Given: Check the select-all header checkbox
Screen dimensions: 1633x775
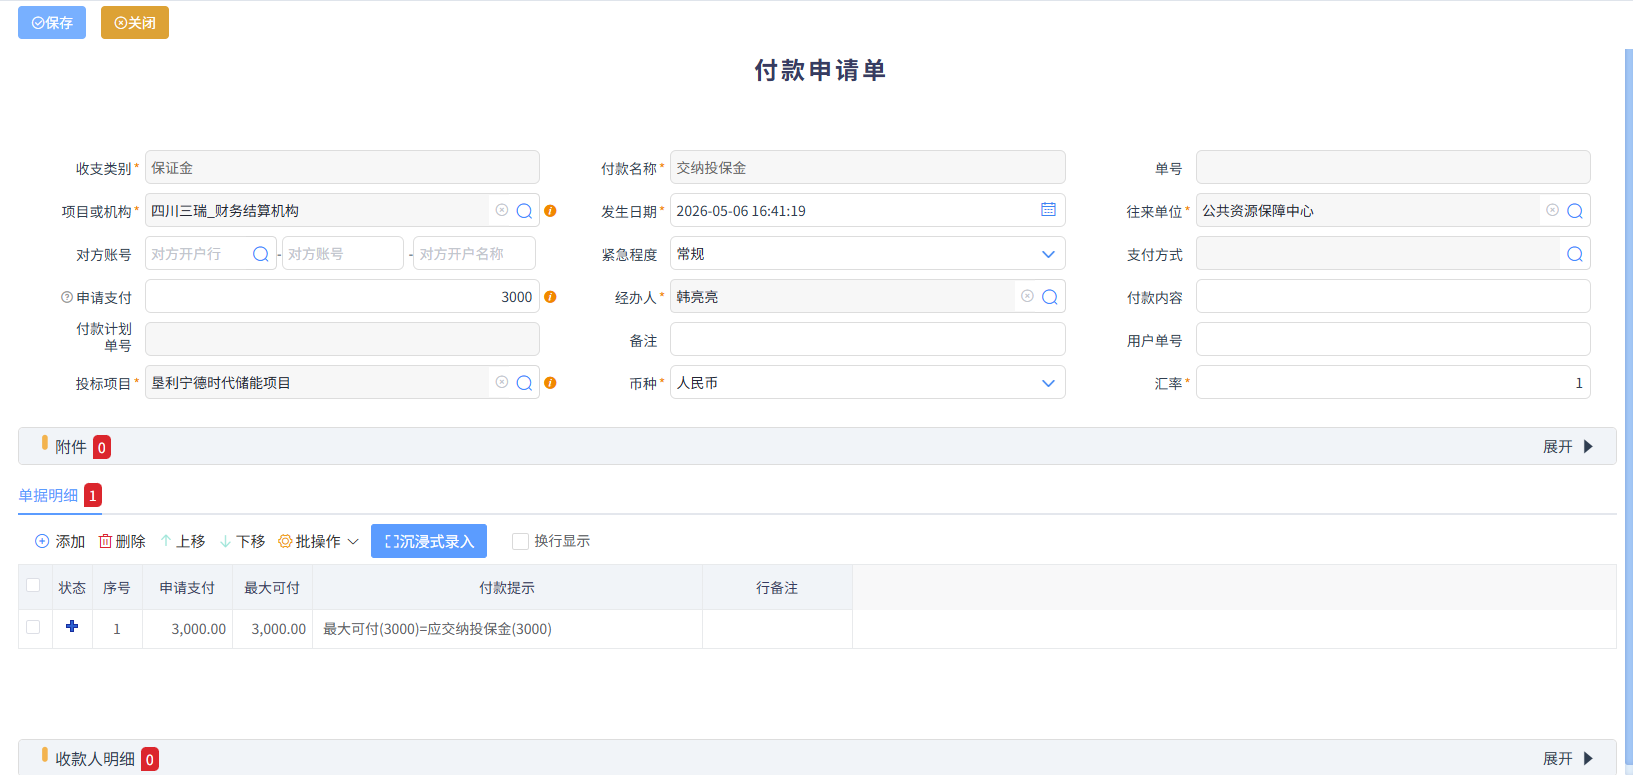Looking at the screenshot, I should (x=33, y=585).
